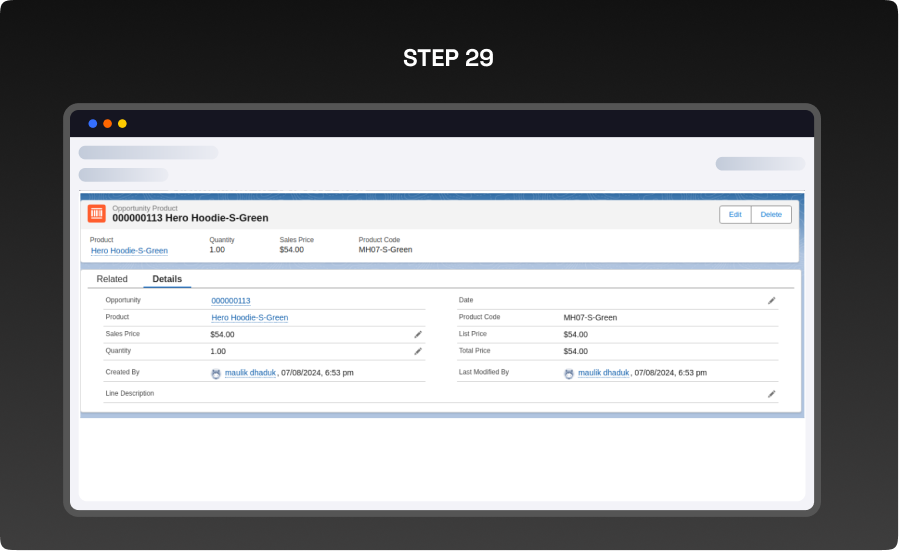This screenshot has height=551, width=899.
Task: Click the pencil icon in Date row
Action: point(771,300)
